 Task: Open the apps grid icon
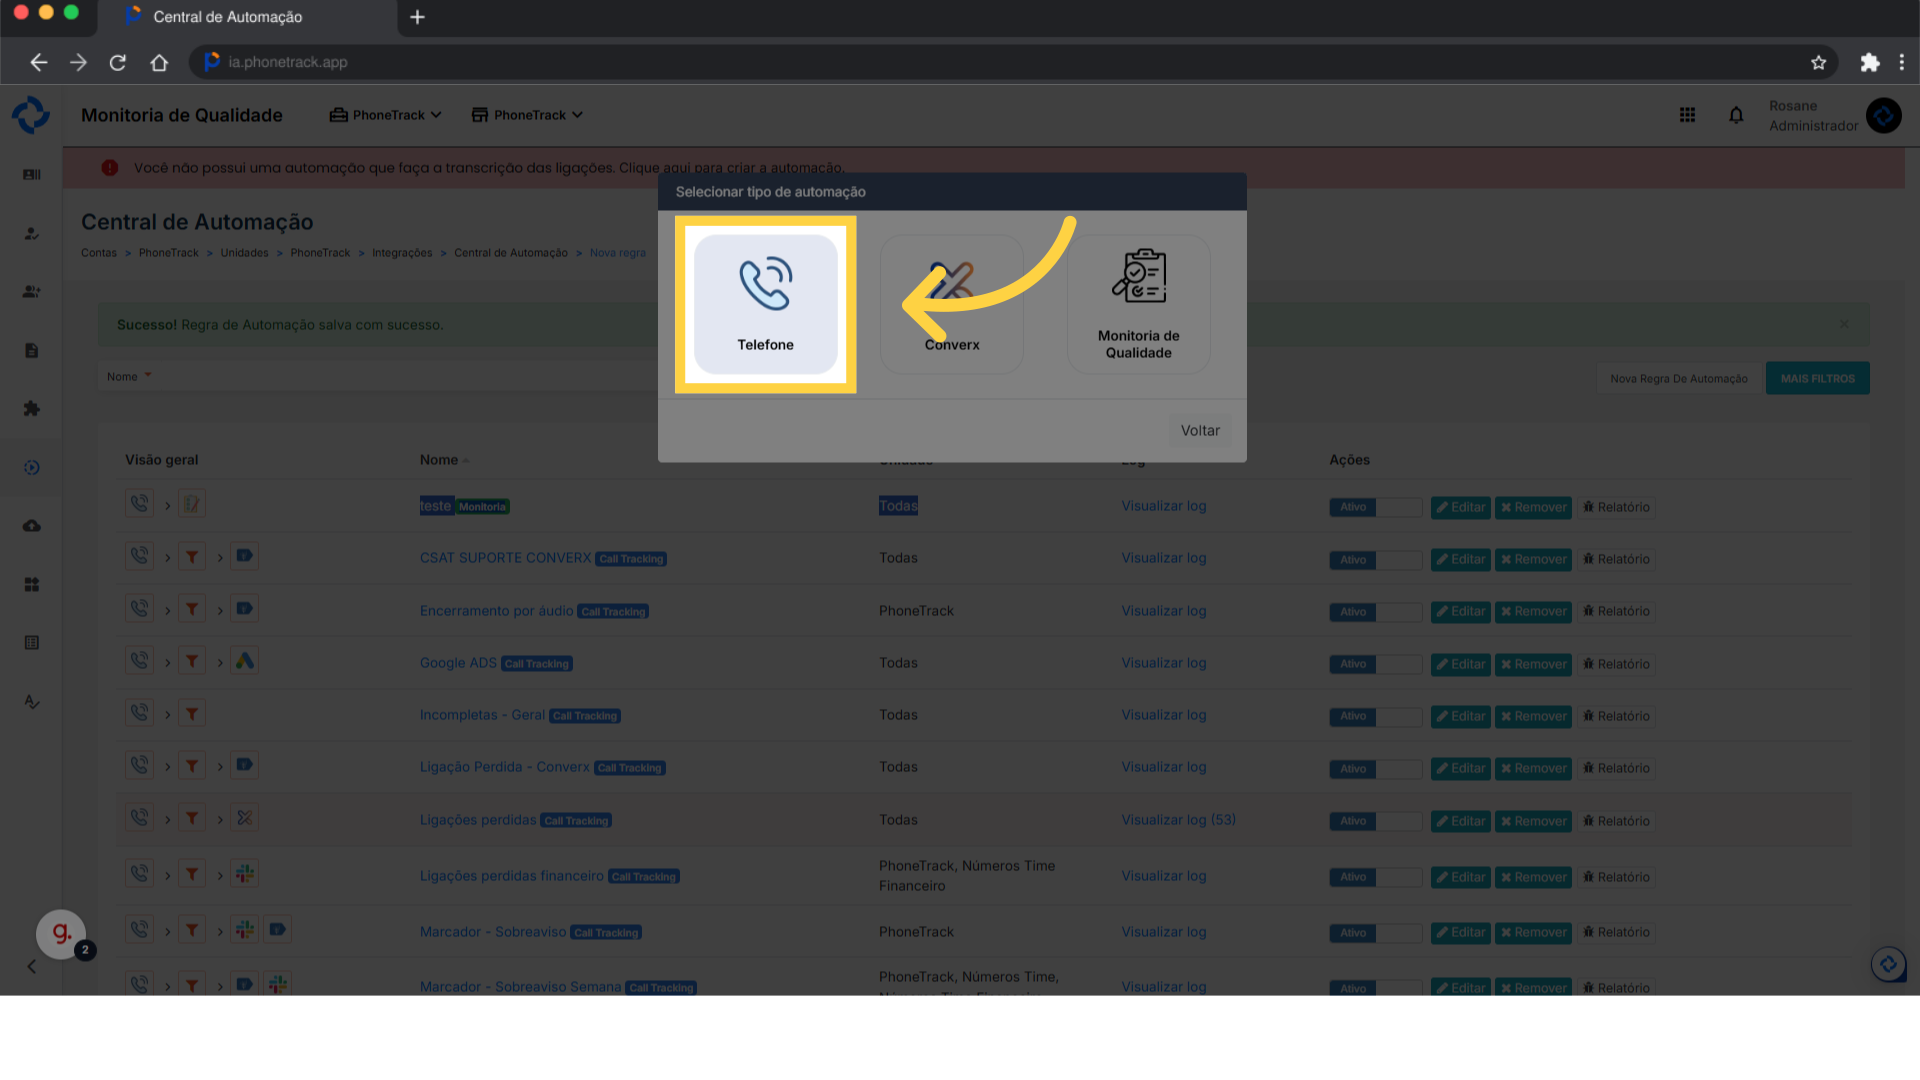(1687, 115)
